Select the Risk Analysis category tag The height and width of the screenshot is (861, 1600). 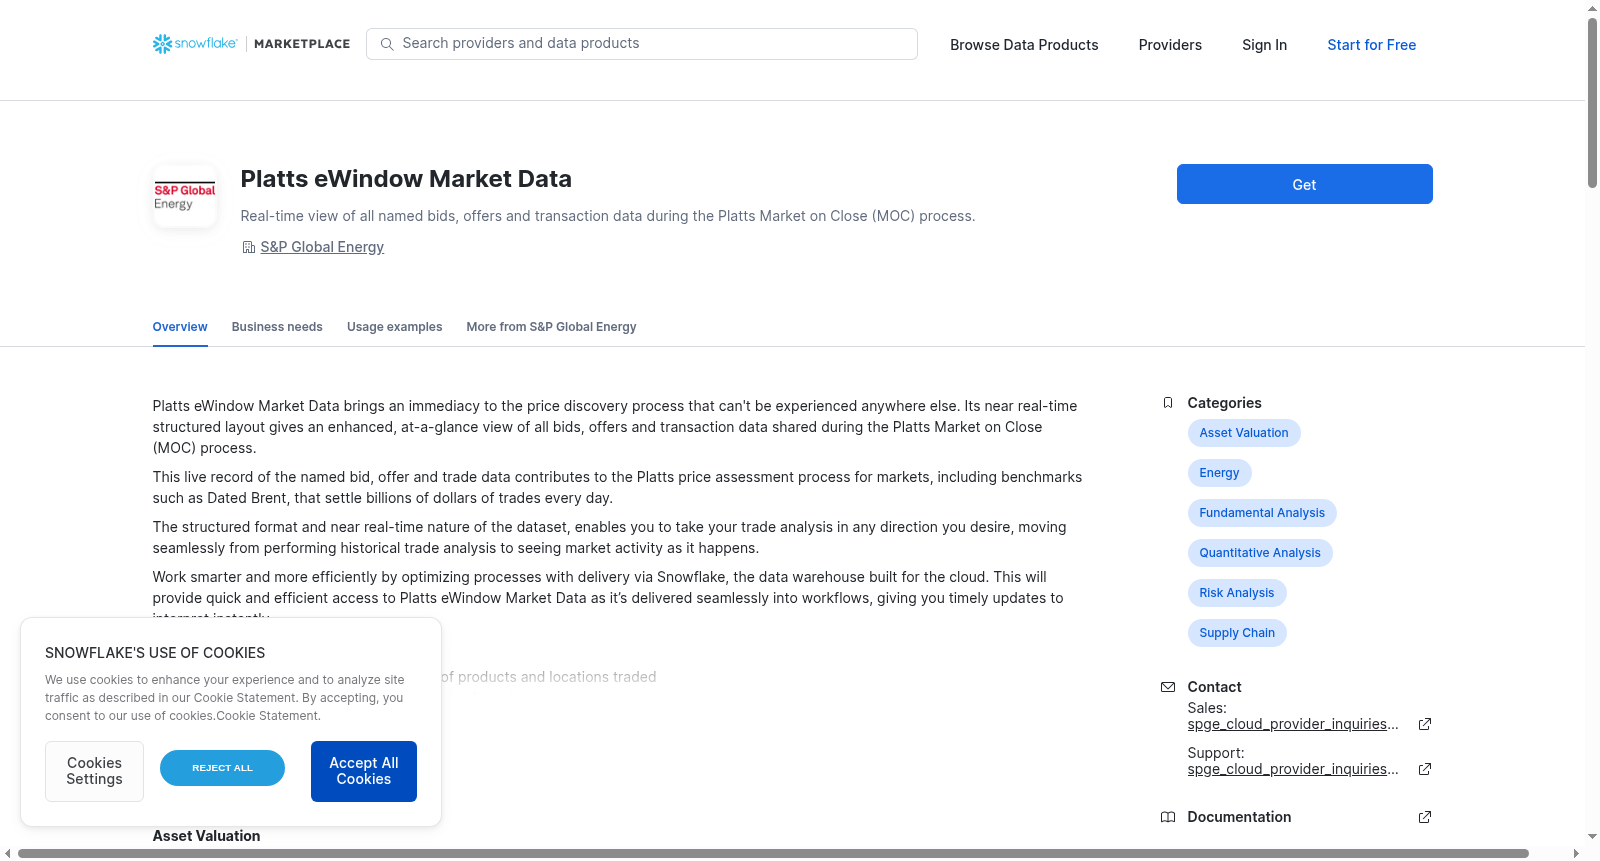1237,593
